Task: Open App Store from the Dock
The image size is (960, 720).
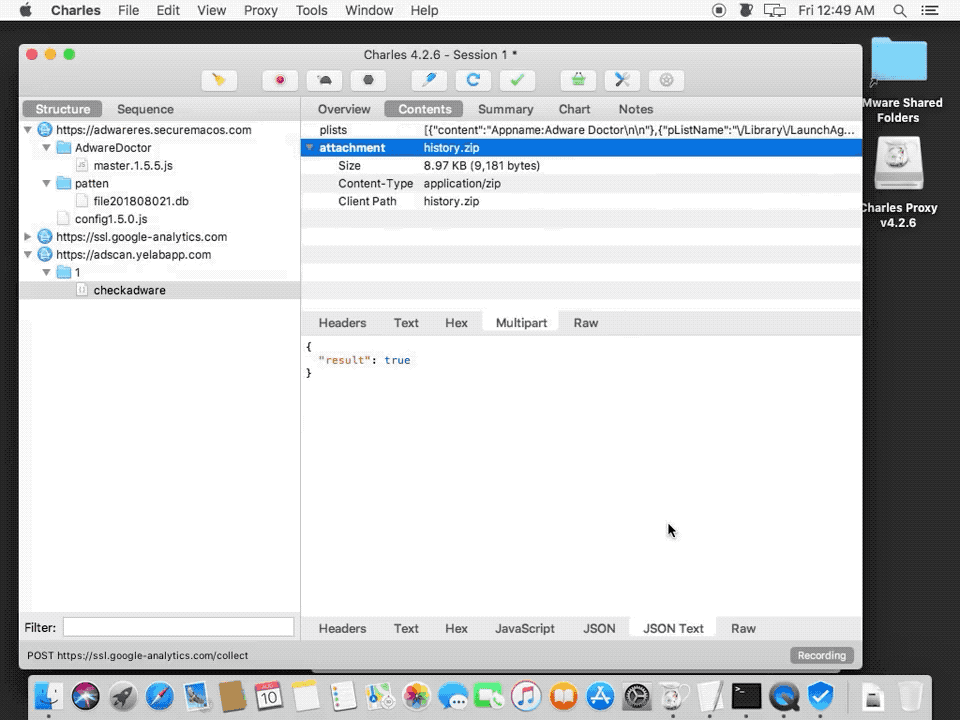Action: [600, 696]
